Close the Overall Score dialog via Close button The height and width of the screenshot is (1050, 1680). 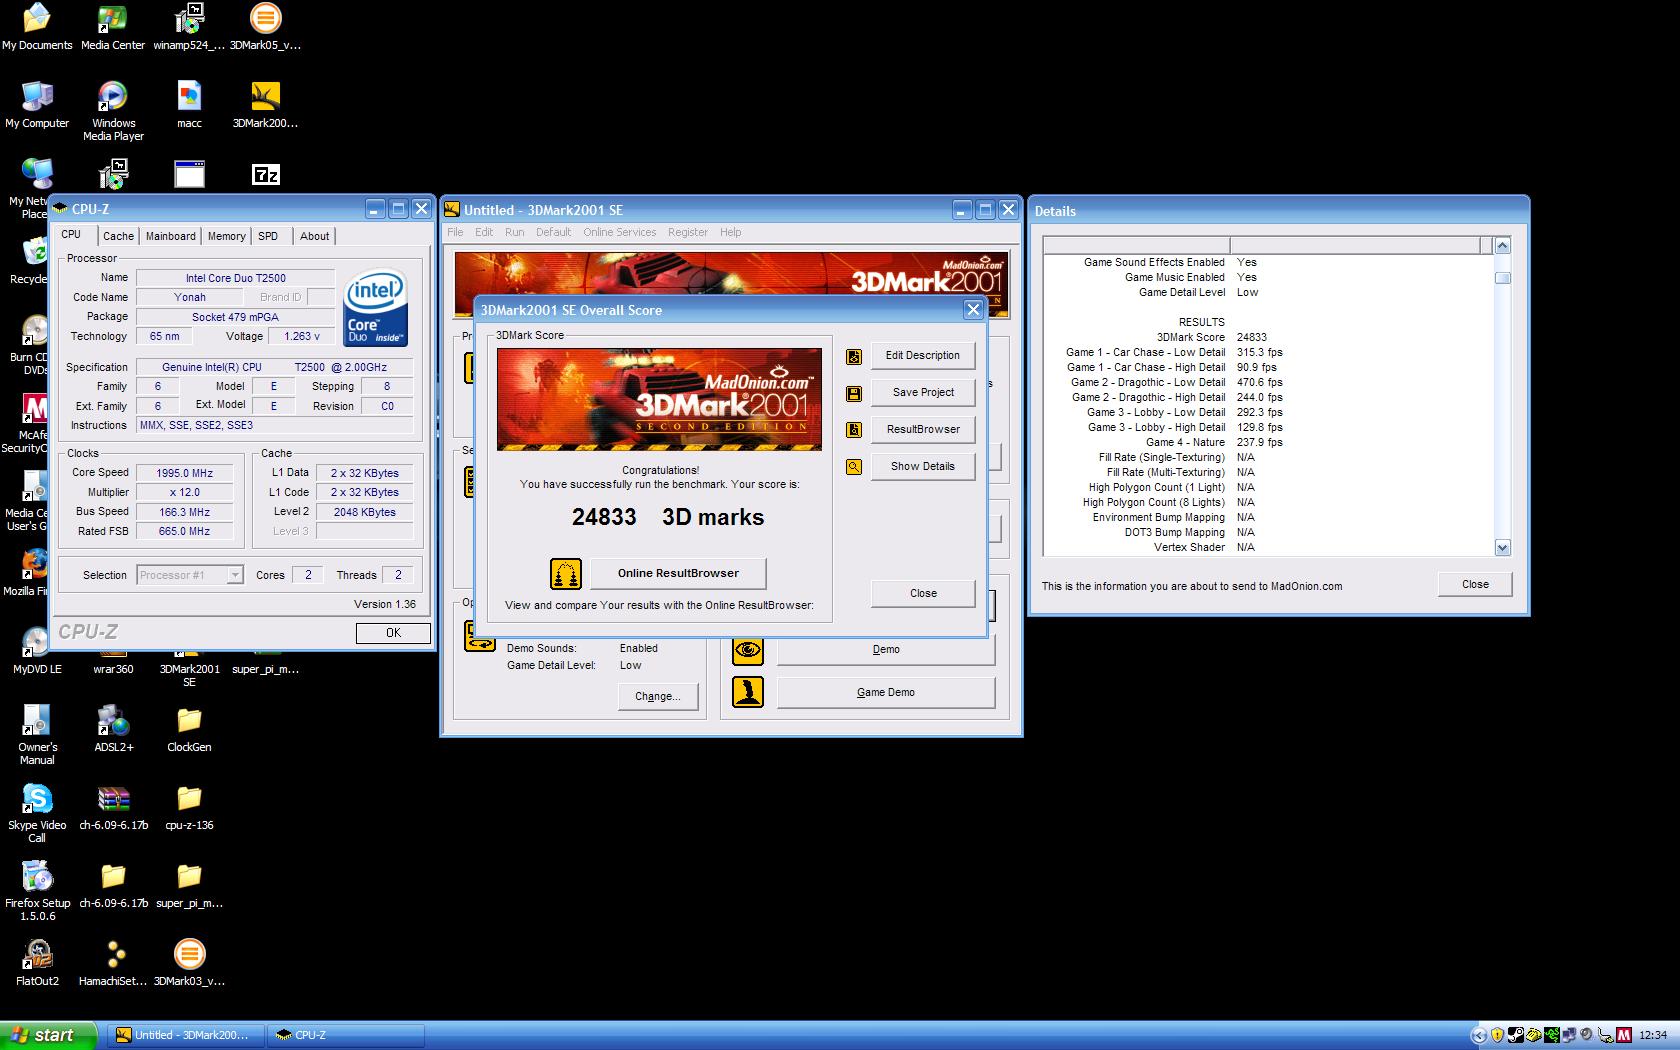click(x=923, y=594)
